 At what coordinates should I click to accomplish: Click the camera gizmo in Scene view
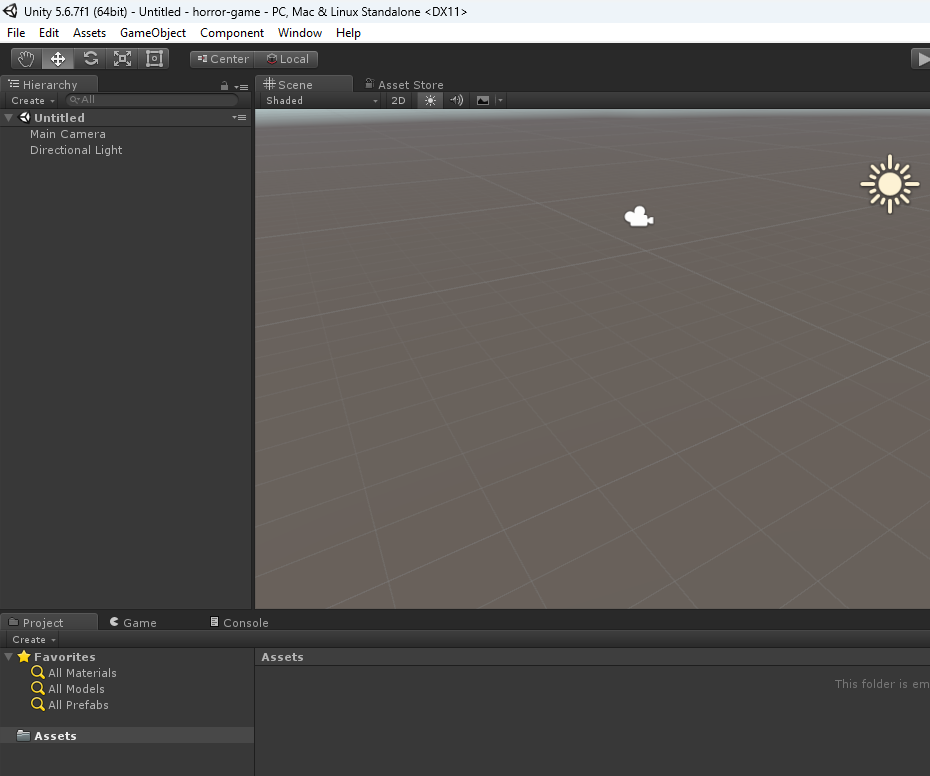pos(639,217)
